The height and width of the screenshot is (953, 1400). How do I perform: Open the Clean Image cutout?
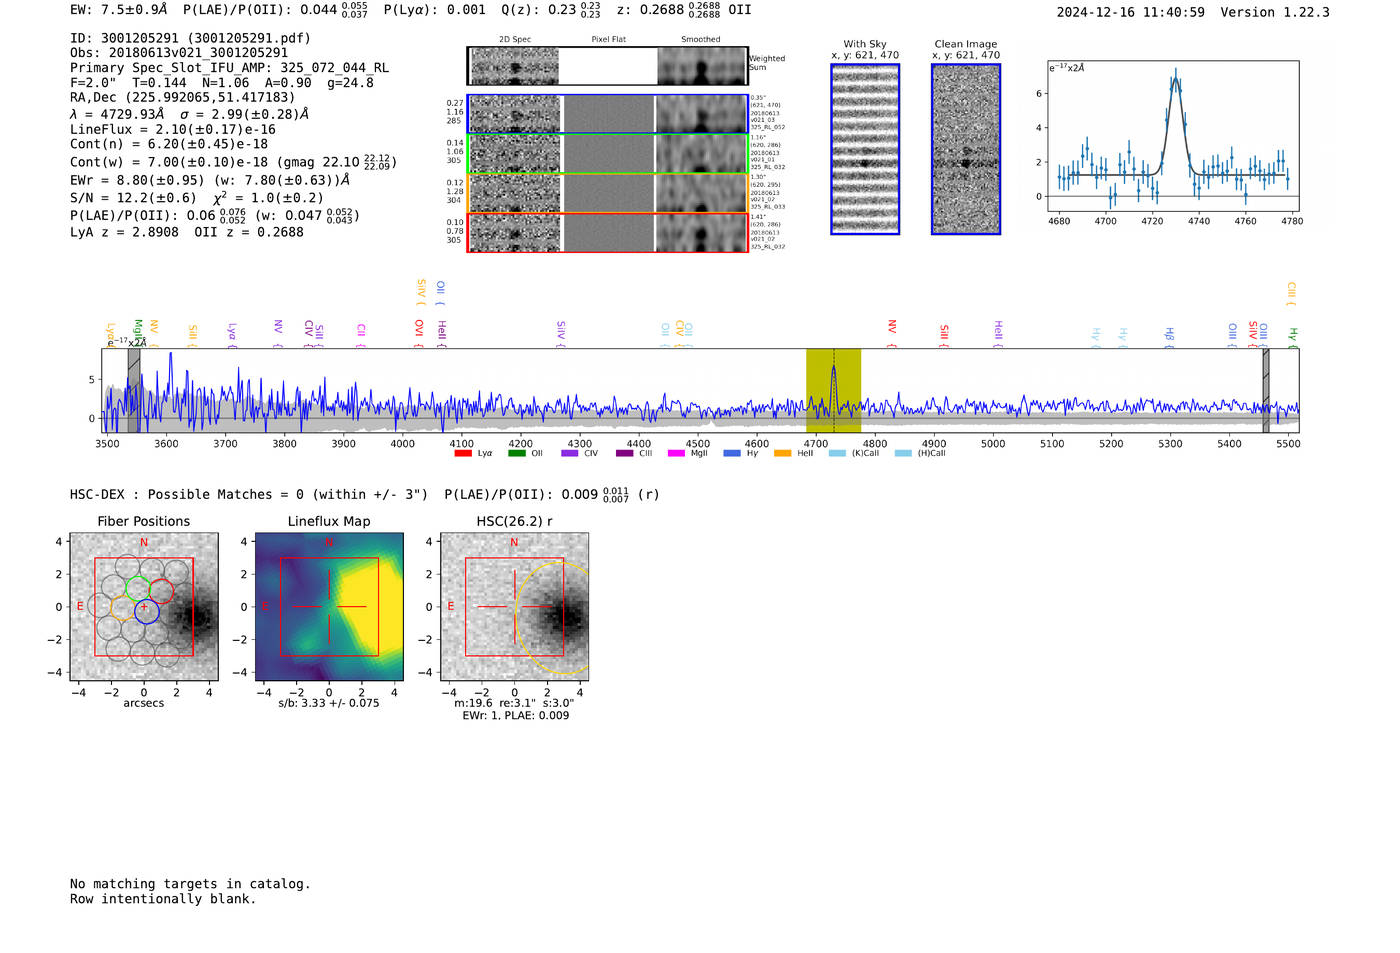click(966, 149)
